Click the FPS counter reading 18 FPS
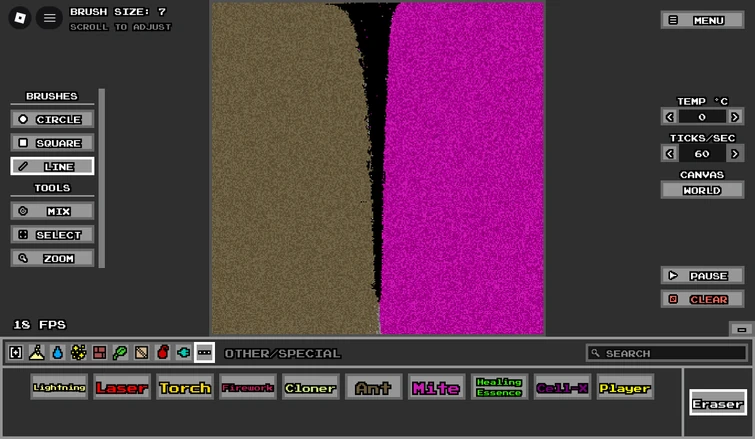Viewport: 755px width, 439px height. [x=39, y=324]
